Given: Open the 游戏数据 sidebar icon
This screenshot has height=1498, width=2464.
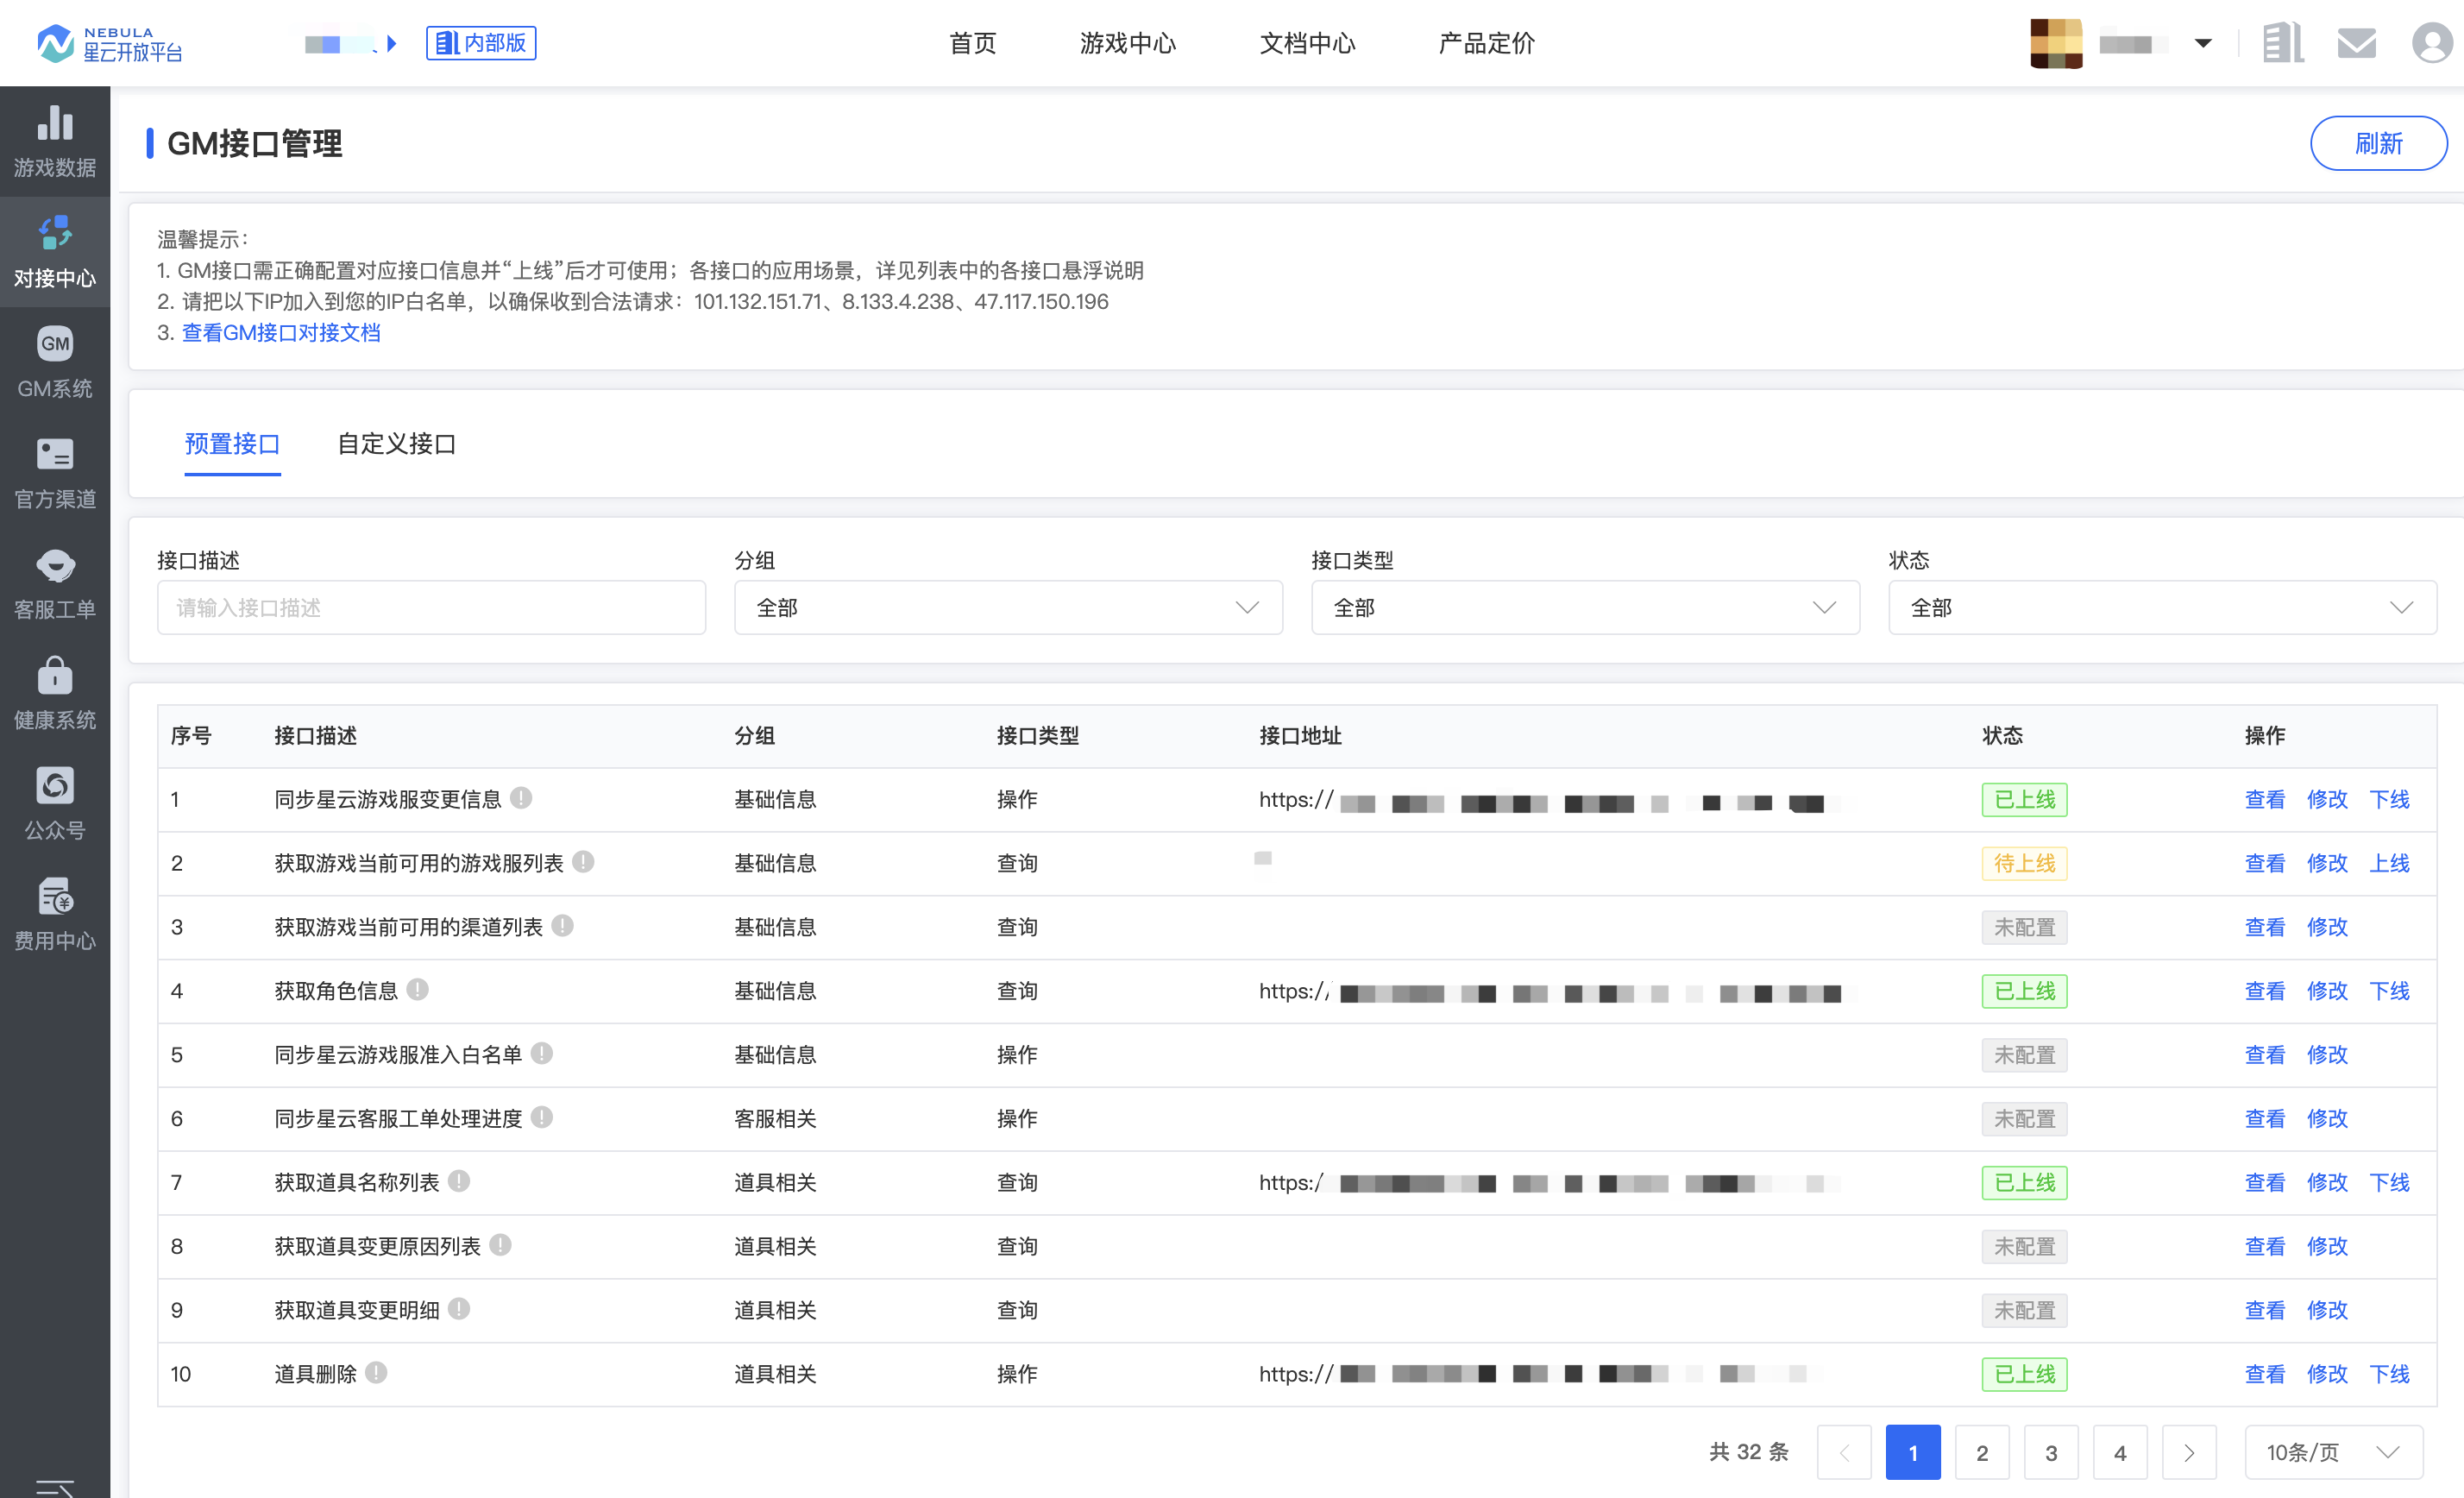Looking at the screenshot, I should pos(54,124).
